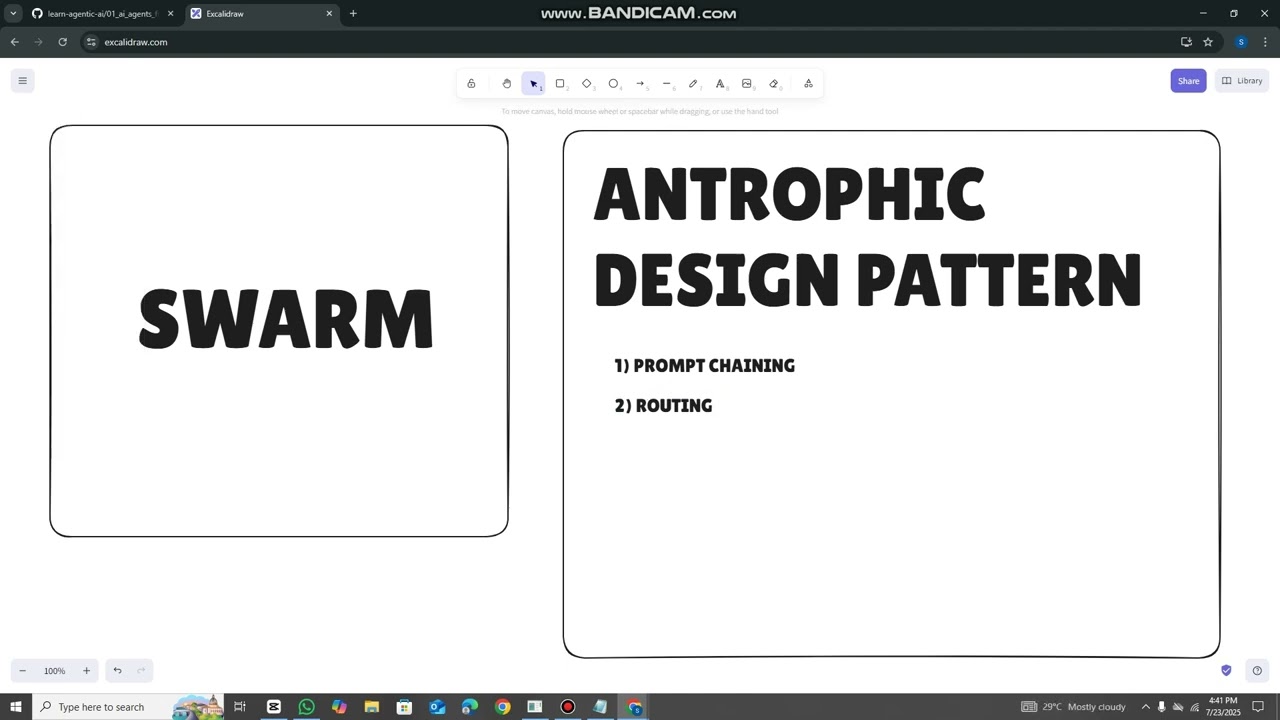Go back to previous page
1280x720 pixels.
(14, 42)
